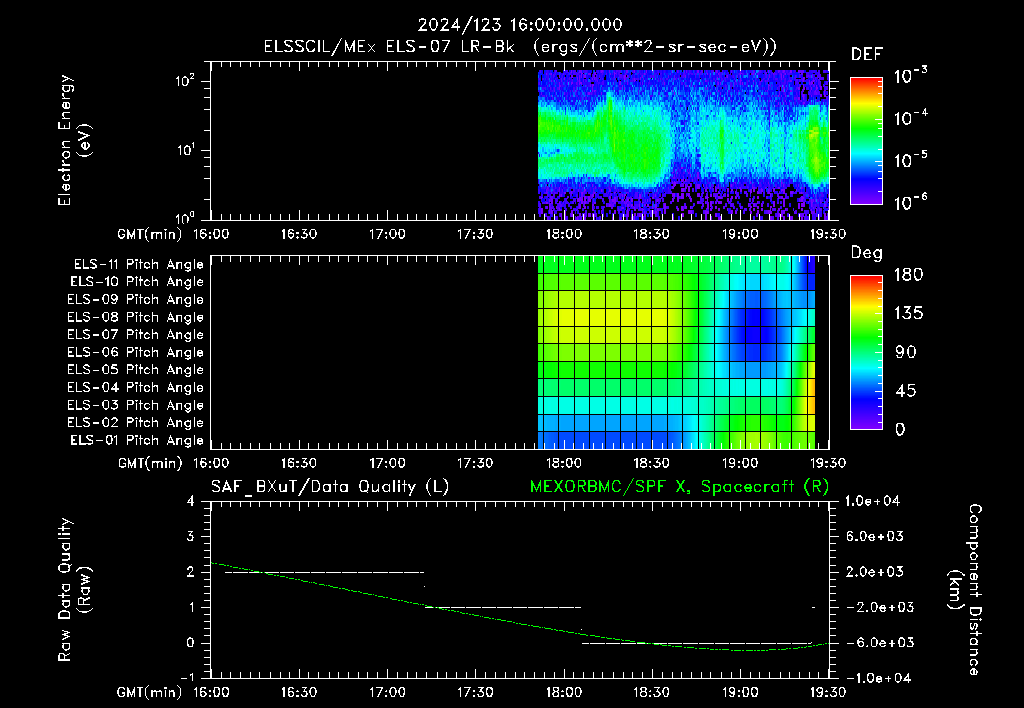Click the DEF legend title

coord(867,54)
